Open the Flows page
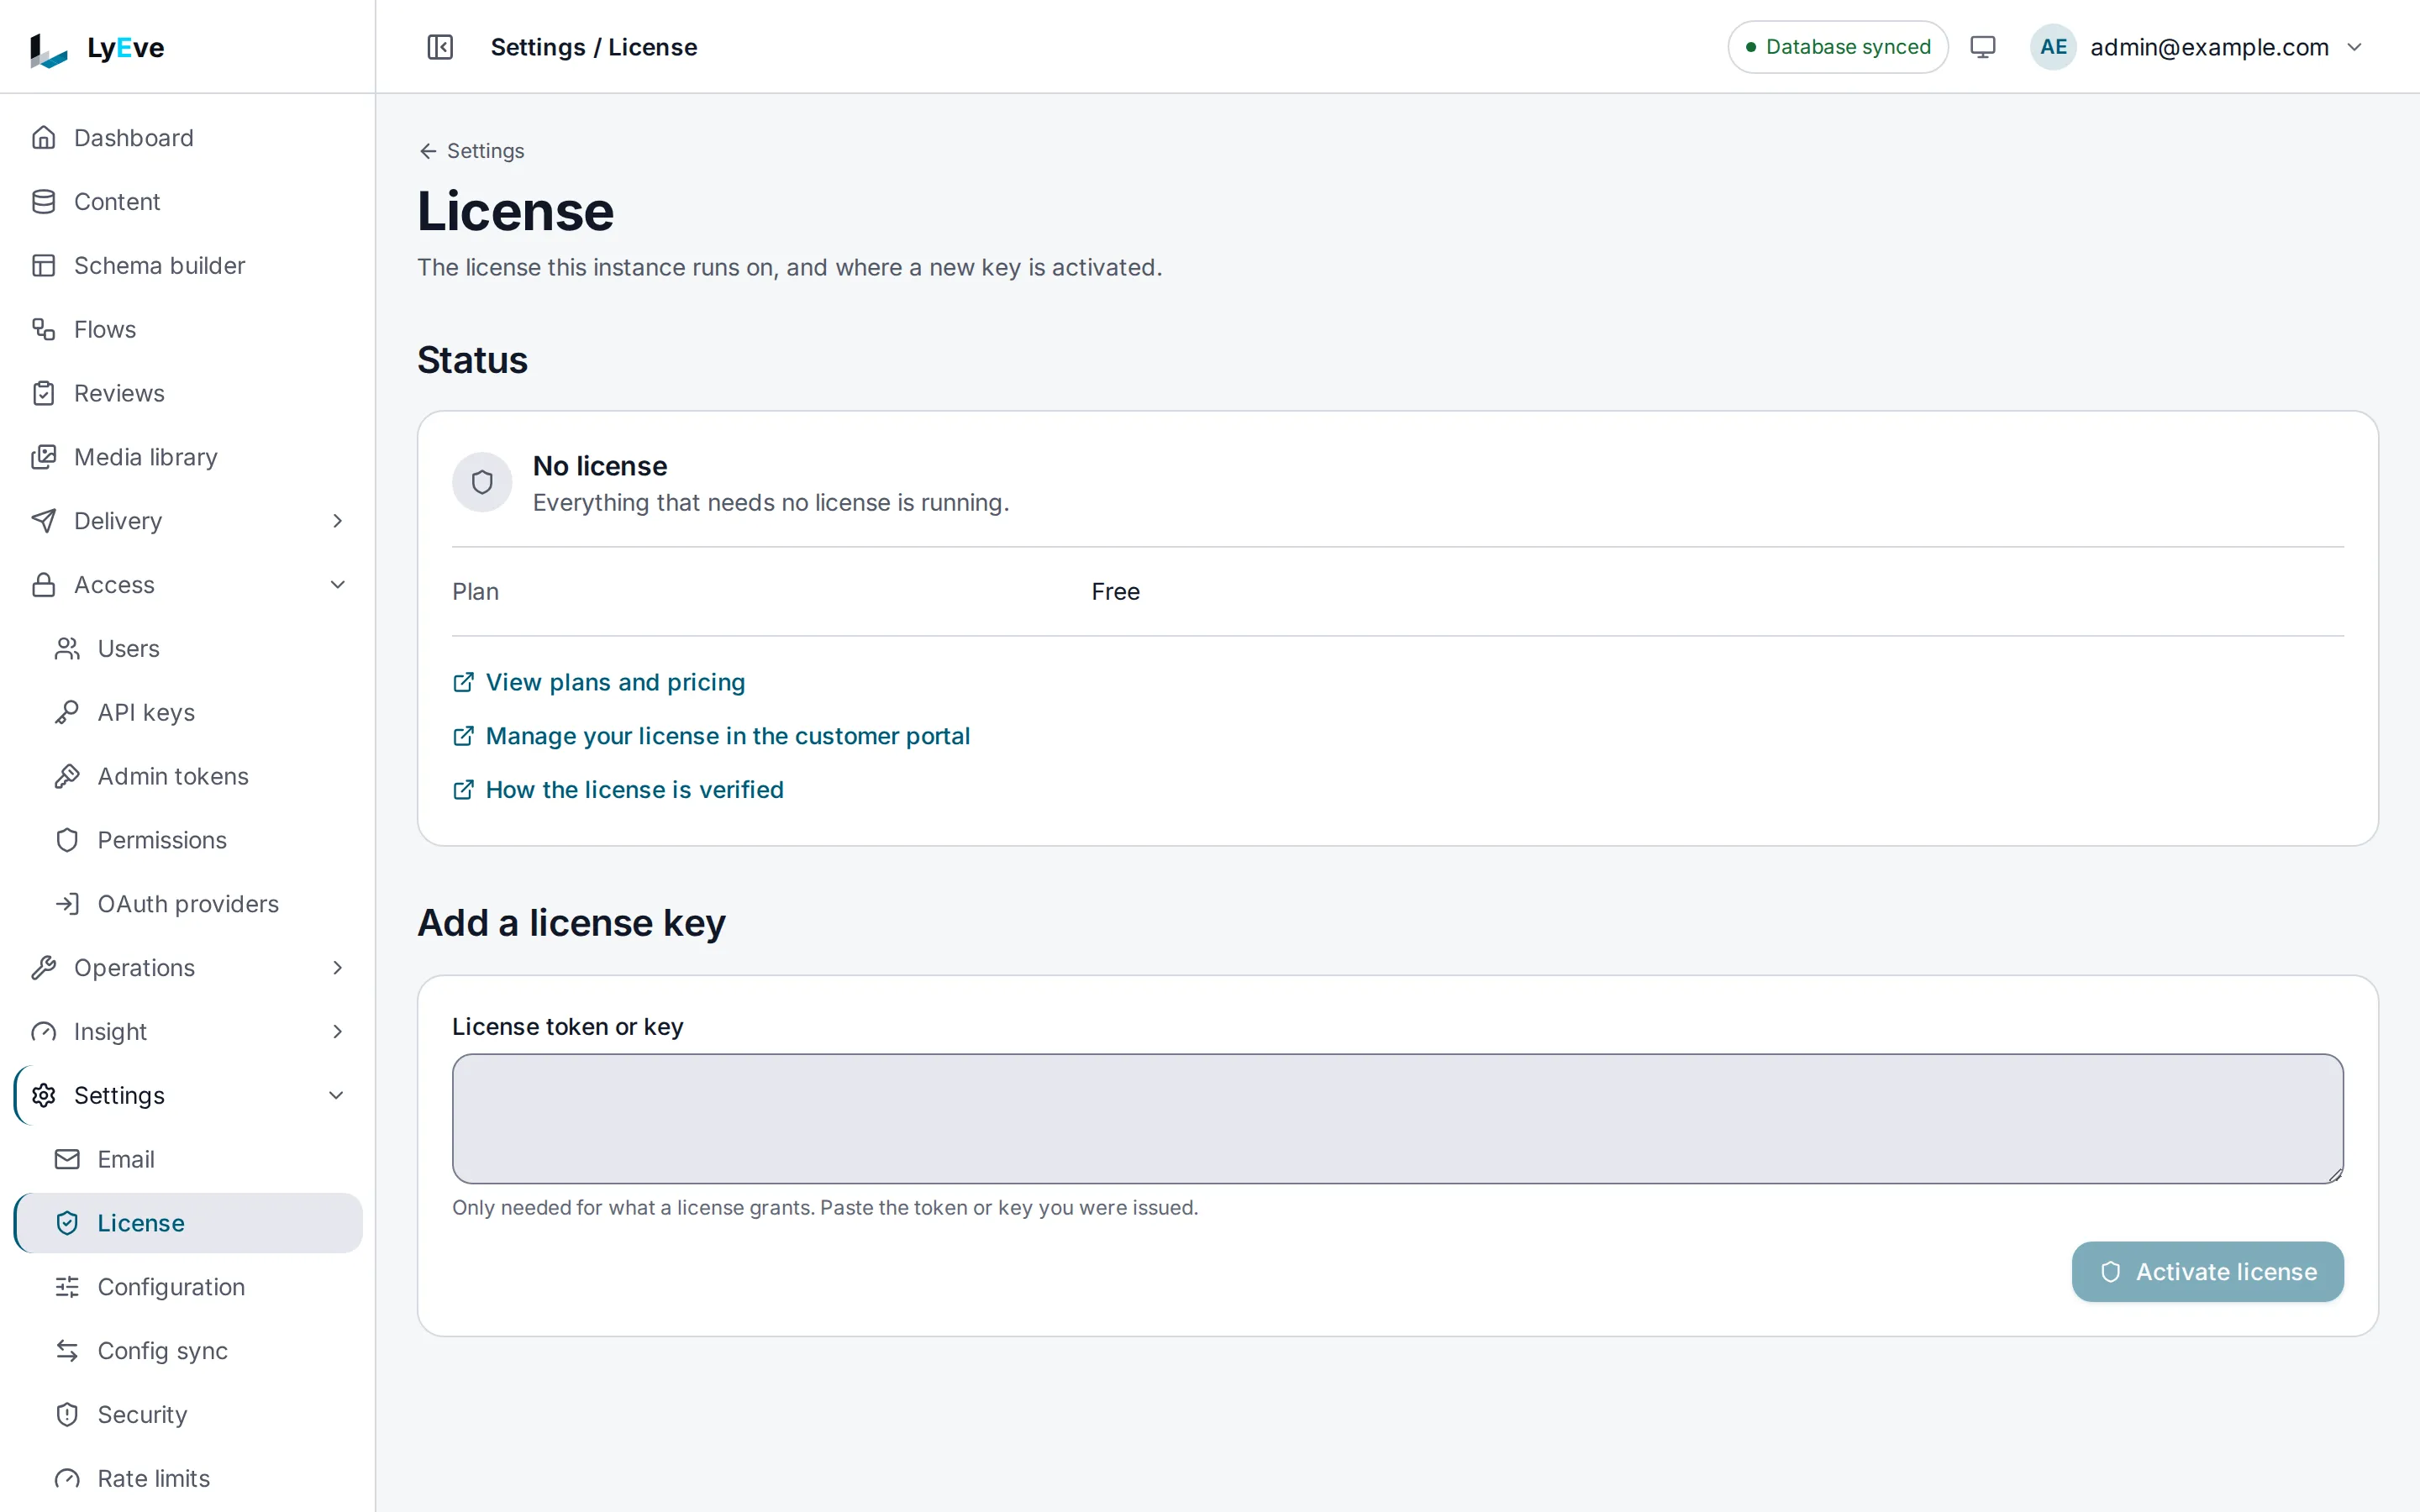This screenshot has height=1512, width=2420. coord(188,329)
